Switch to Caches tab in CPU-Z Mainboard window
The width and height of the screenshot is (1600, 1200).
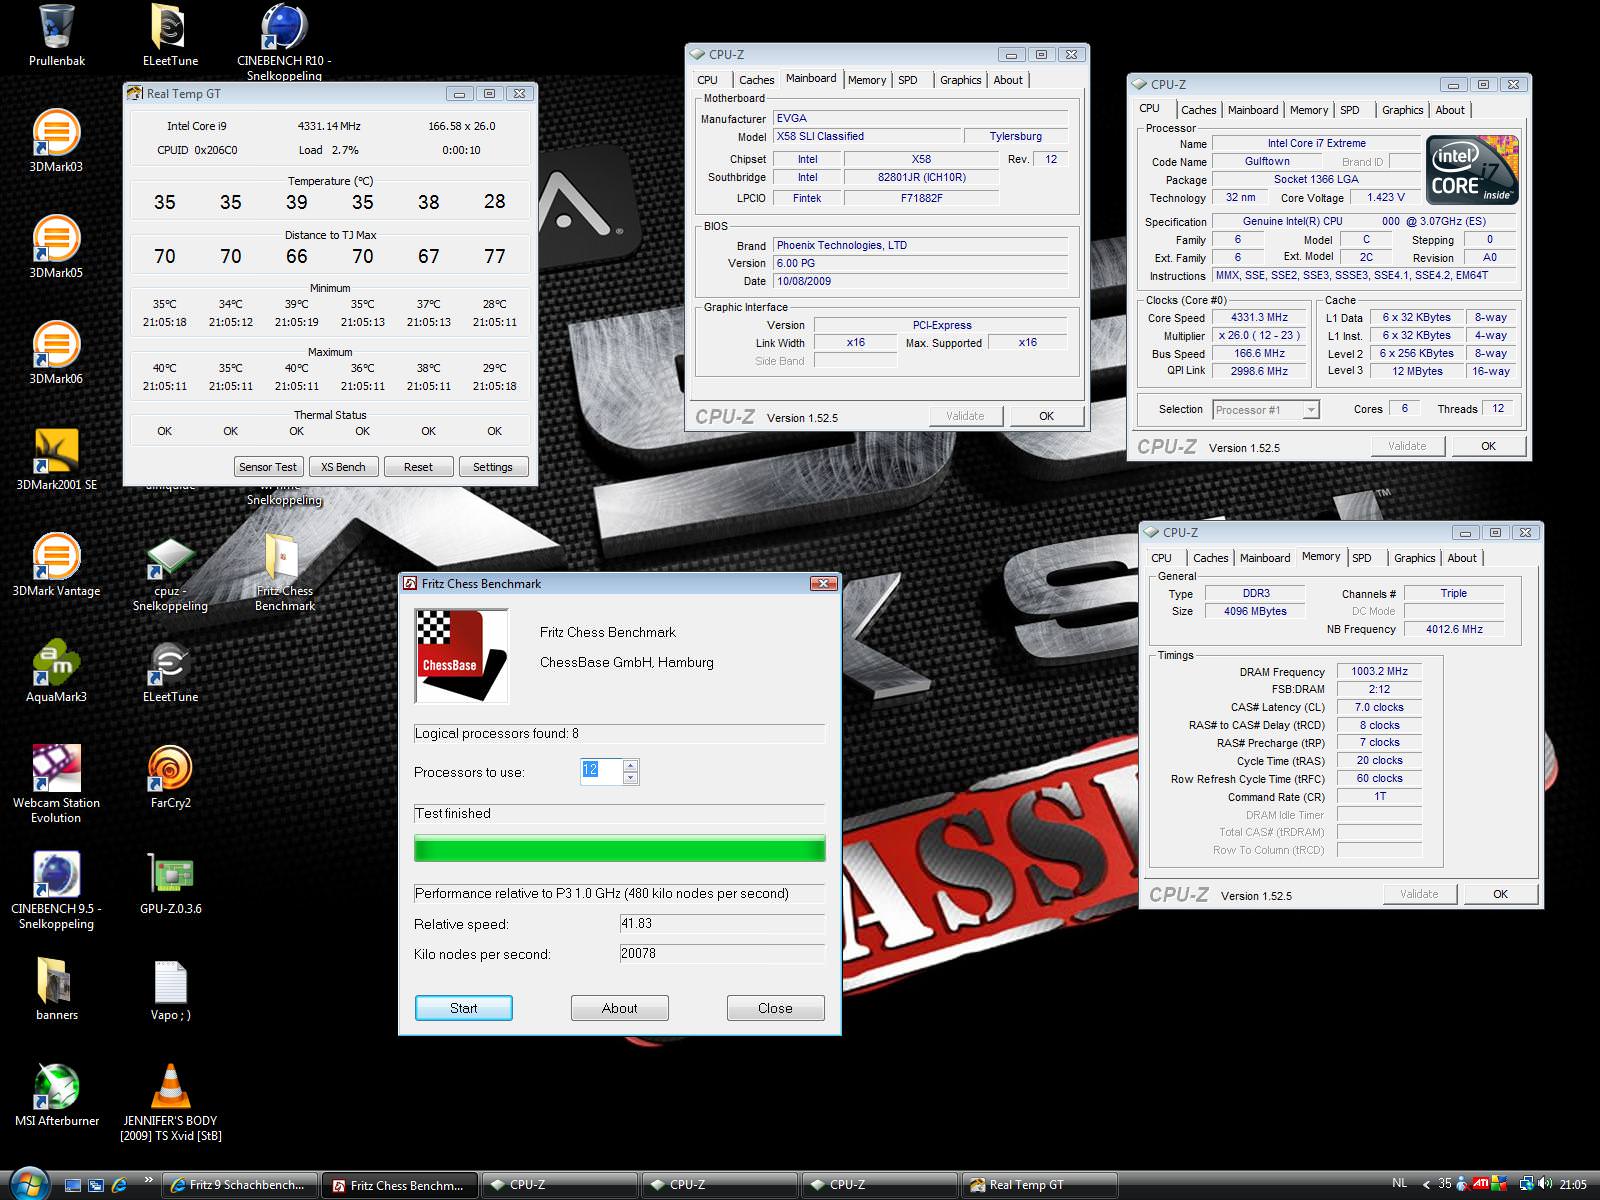[x=756, y=80]
